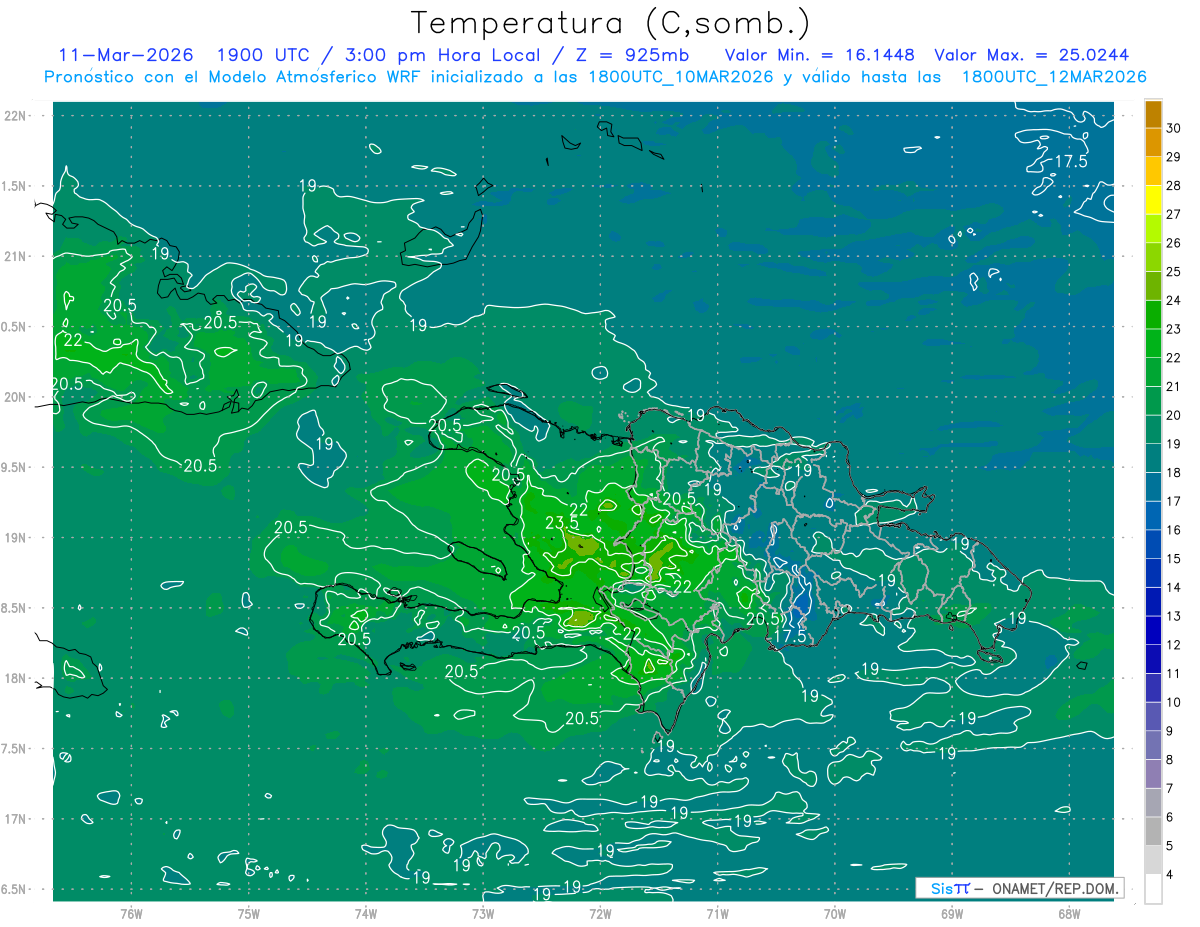
Task: Click the 18N latitude axis label
Action: click(x=16, y=679)
